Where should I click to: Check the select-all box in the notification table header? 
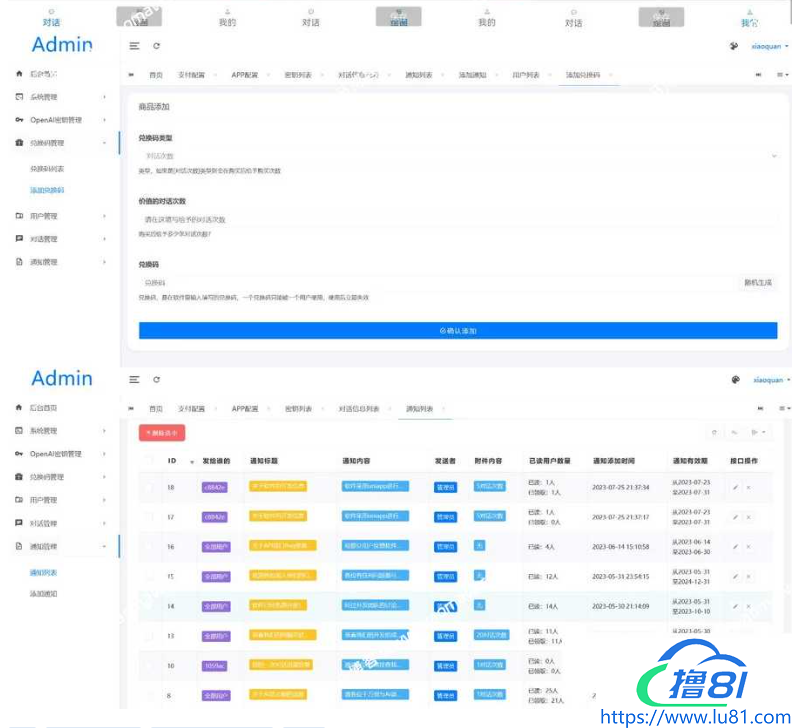click(x=149, y=461)
